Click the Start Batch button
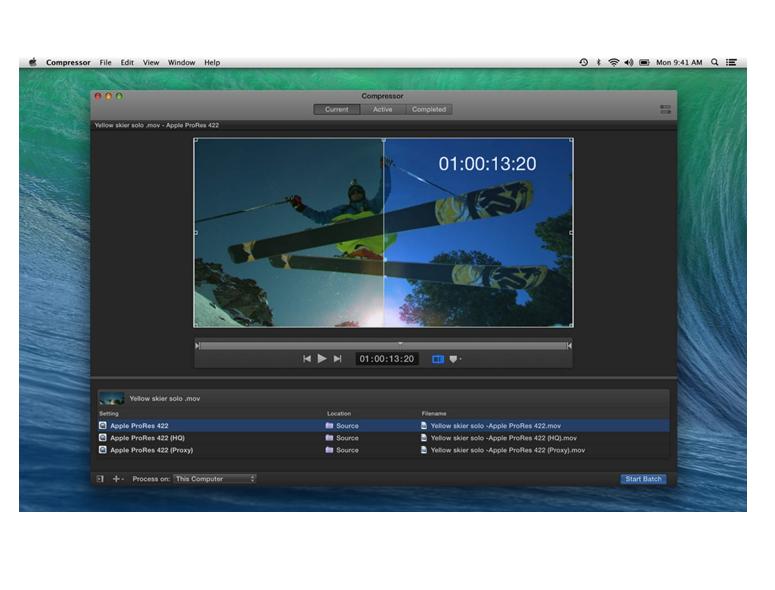775x590 pixels. pos(643,479)
